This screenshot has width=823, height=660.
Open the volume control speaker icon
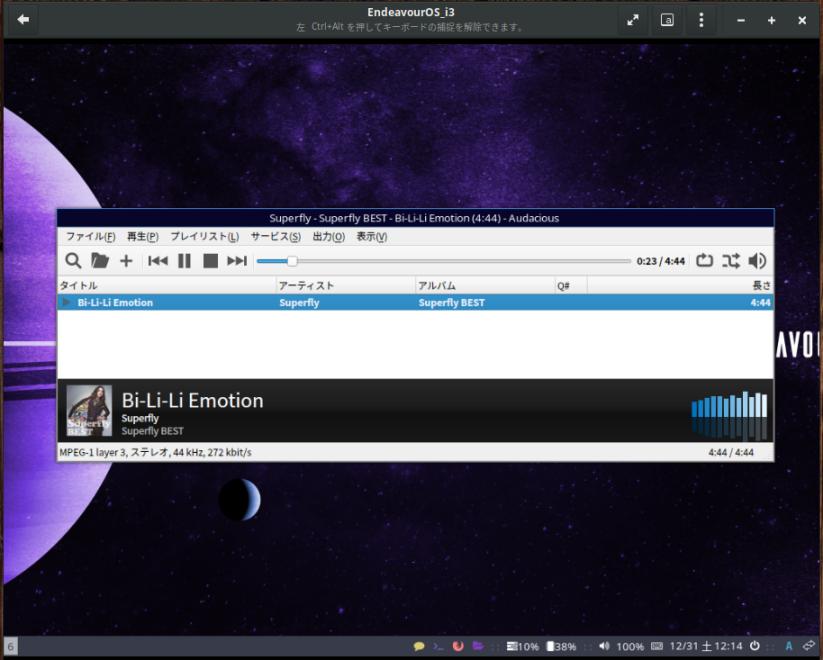[757, 260]
